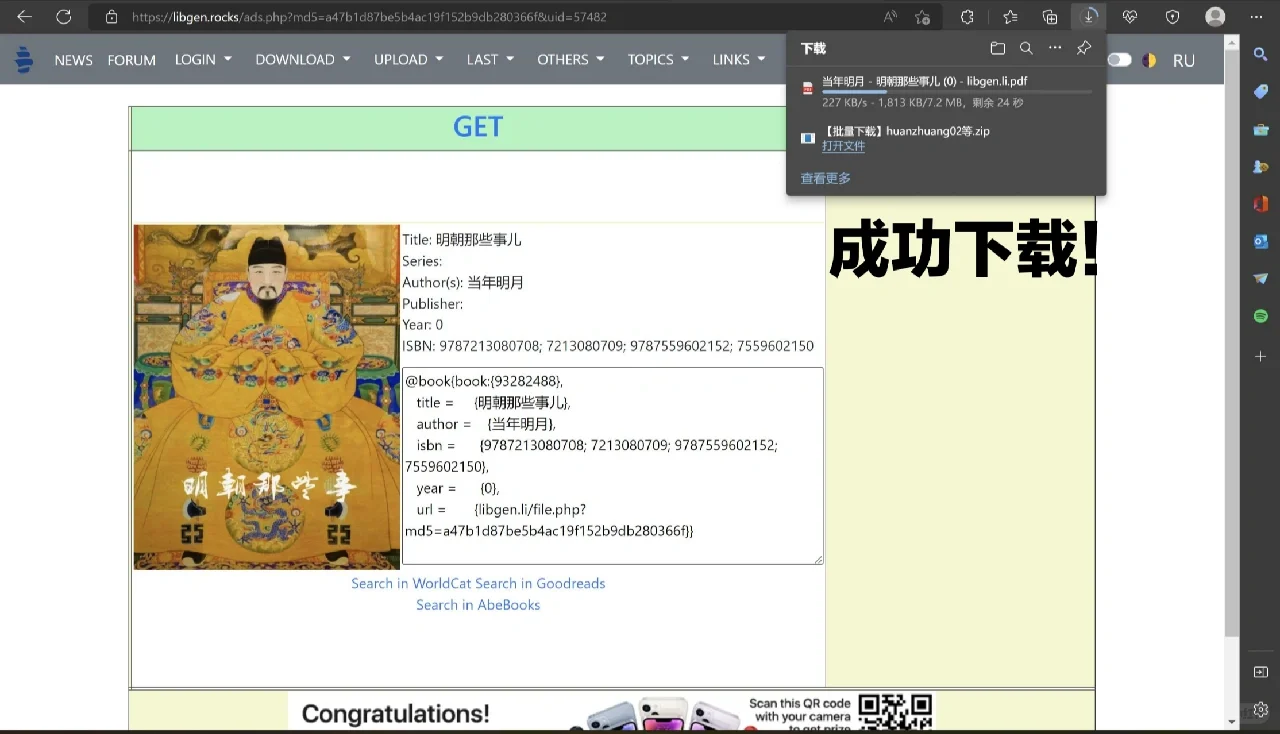This screenshot has width=1280, height=734.
Task: View site information lock icon
Action: coord(111,17)
